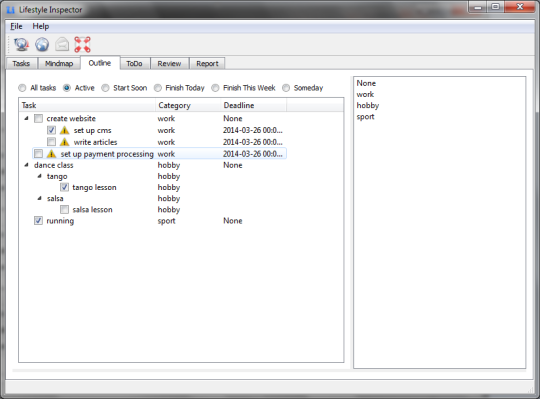Viewport: 540px width, 399px height.
Task: Click warning icon on write articles row
Action: click(x=64, y=142)
